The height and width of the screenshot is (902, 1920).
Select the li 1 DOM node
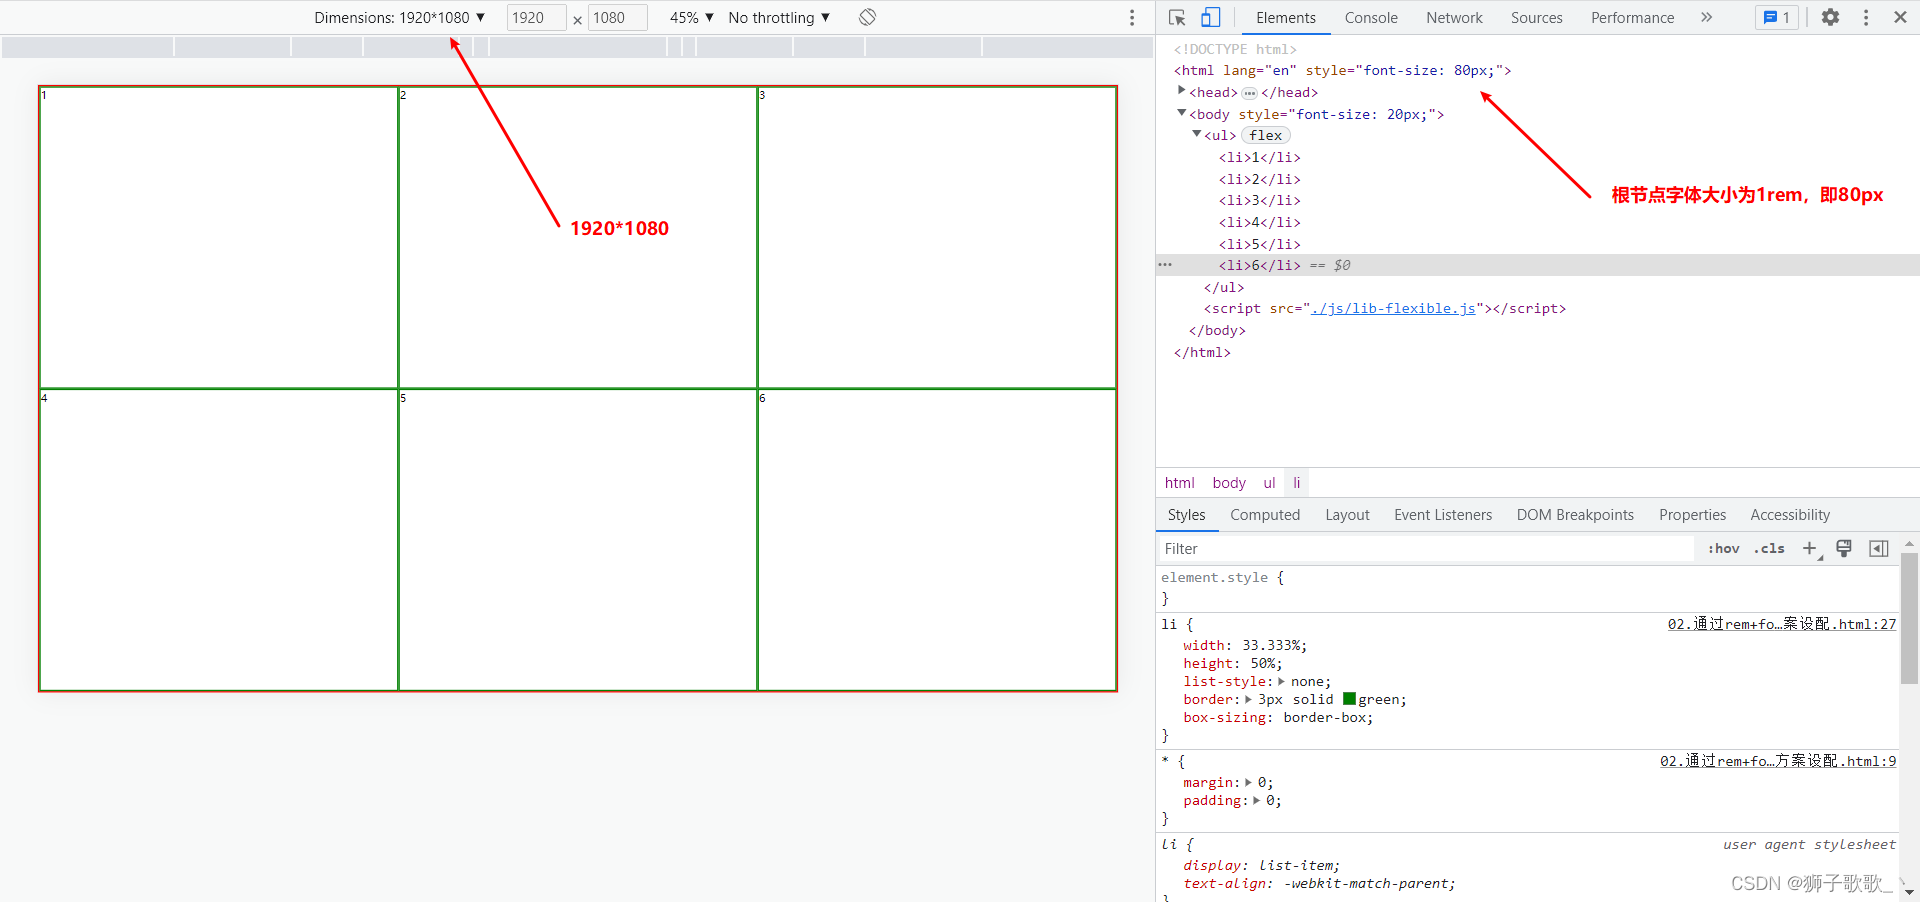pyautogui.click(x=1259, y=157)
